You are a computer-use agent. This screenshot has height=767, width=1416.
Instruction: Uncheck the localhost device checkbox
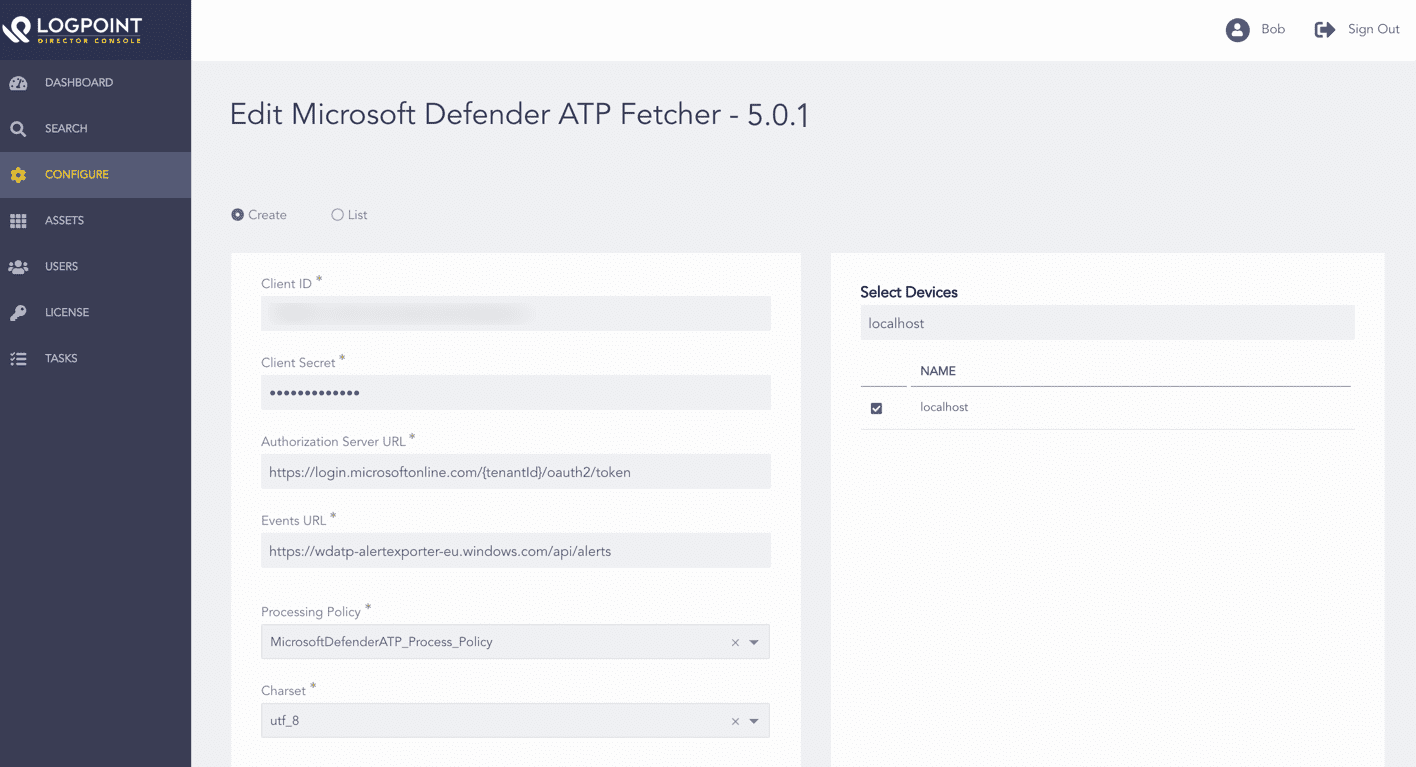tap(877, 408)
